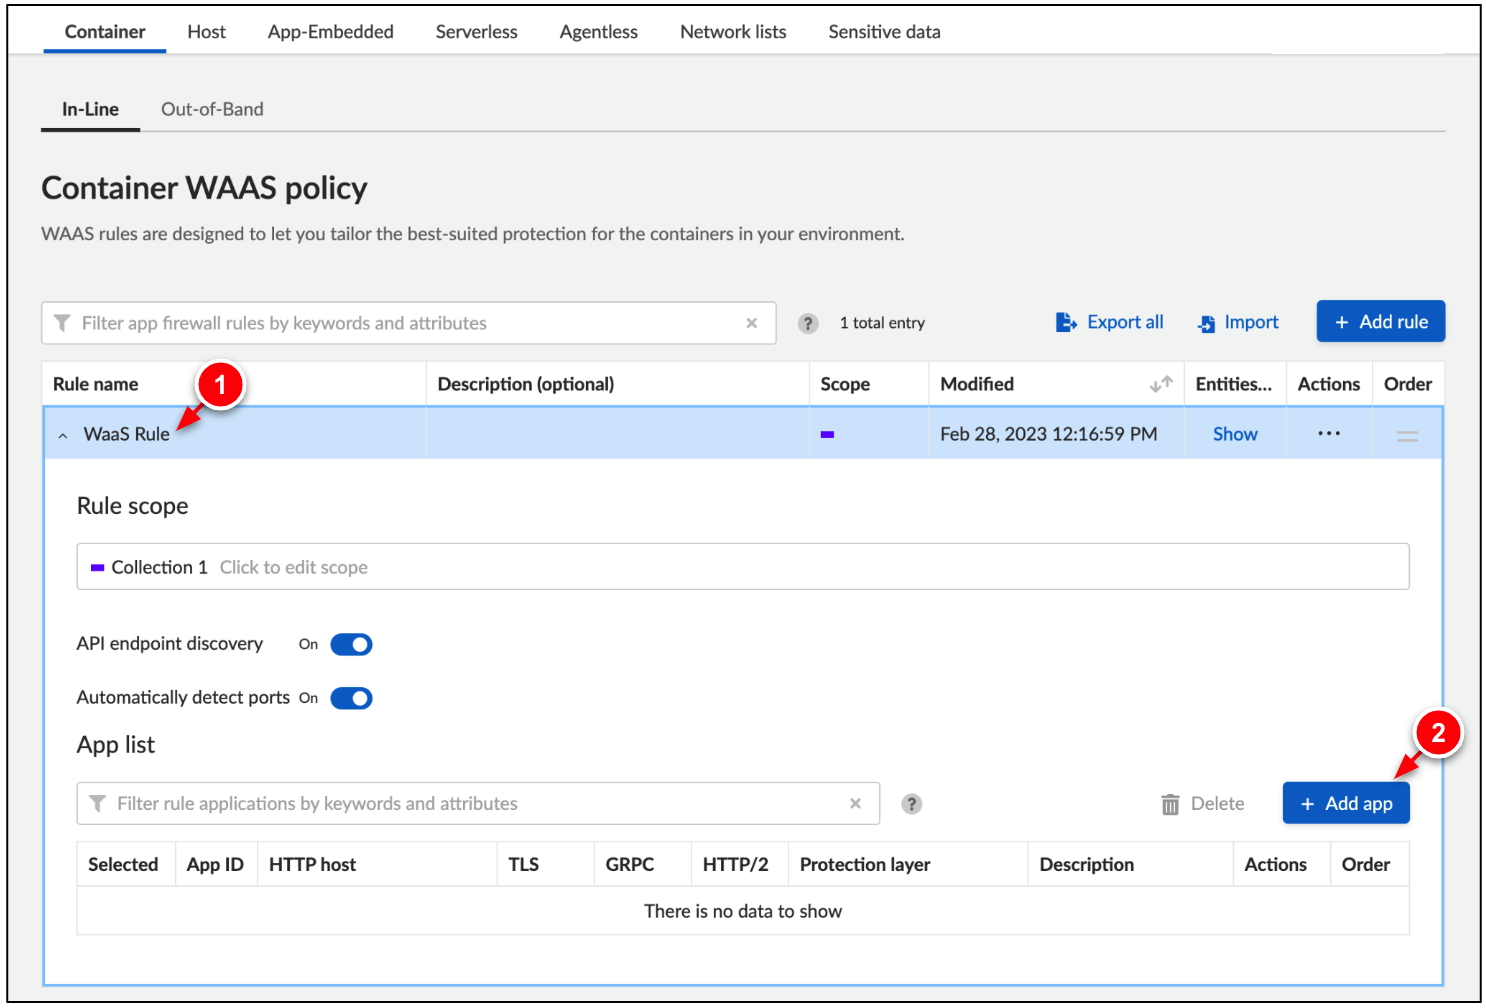Open the Serverless tab
The height and width of the screenshot is (1008, 1486).
click(x=476, y=31)
